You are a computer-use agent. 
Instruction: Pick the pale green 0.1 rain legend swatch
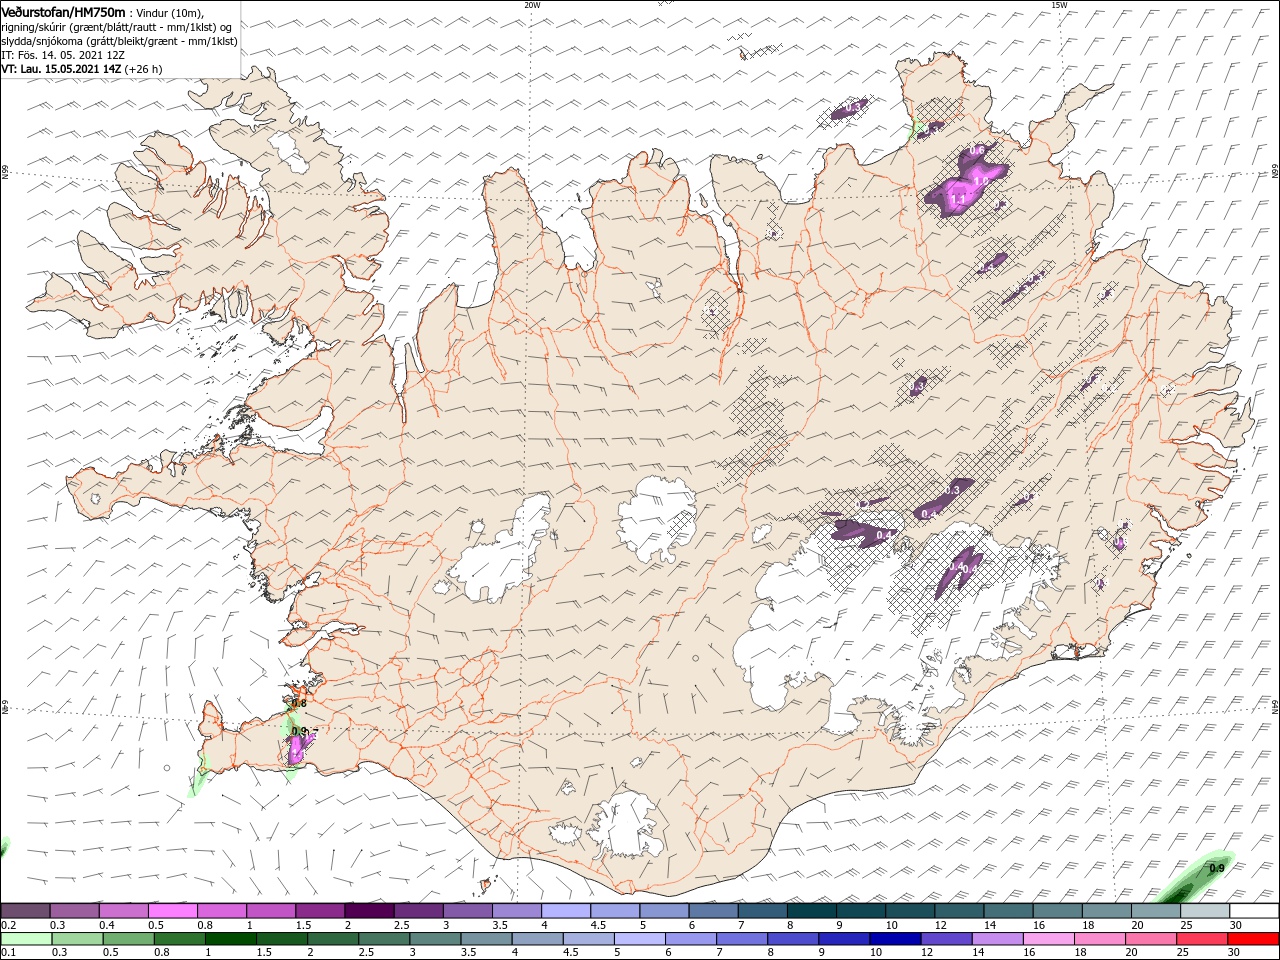tap(25, 939)
